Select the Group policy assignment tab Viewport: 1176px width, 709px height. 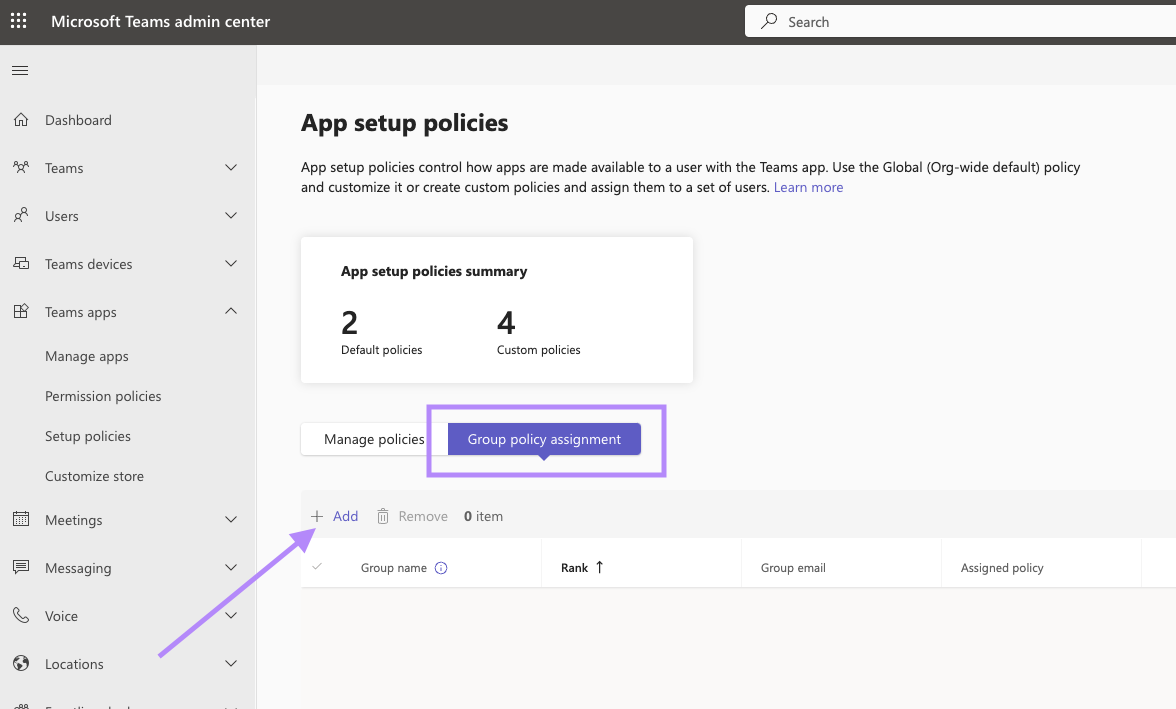[x=544, y=439]
